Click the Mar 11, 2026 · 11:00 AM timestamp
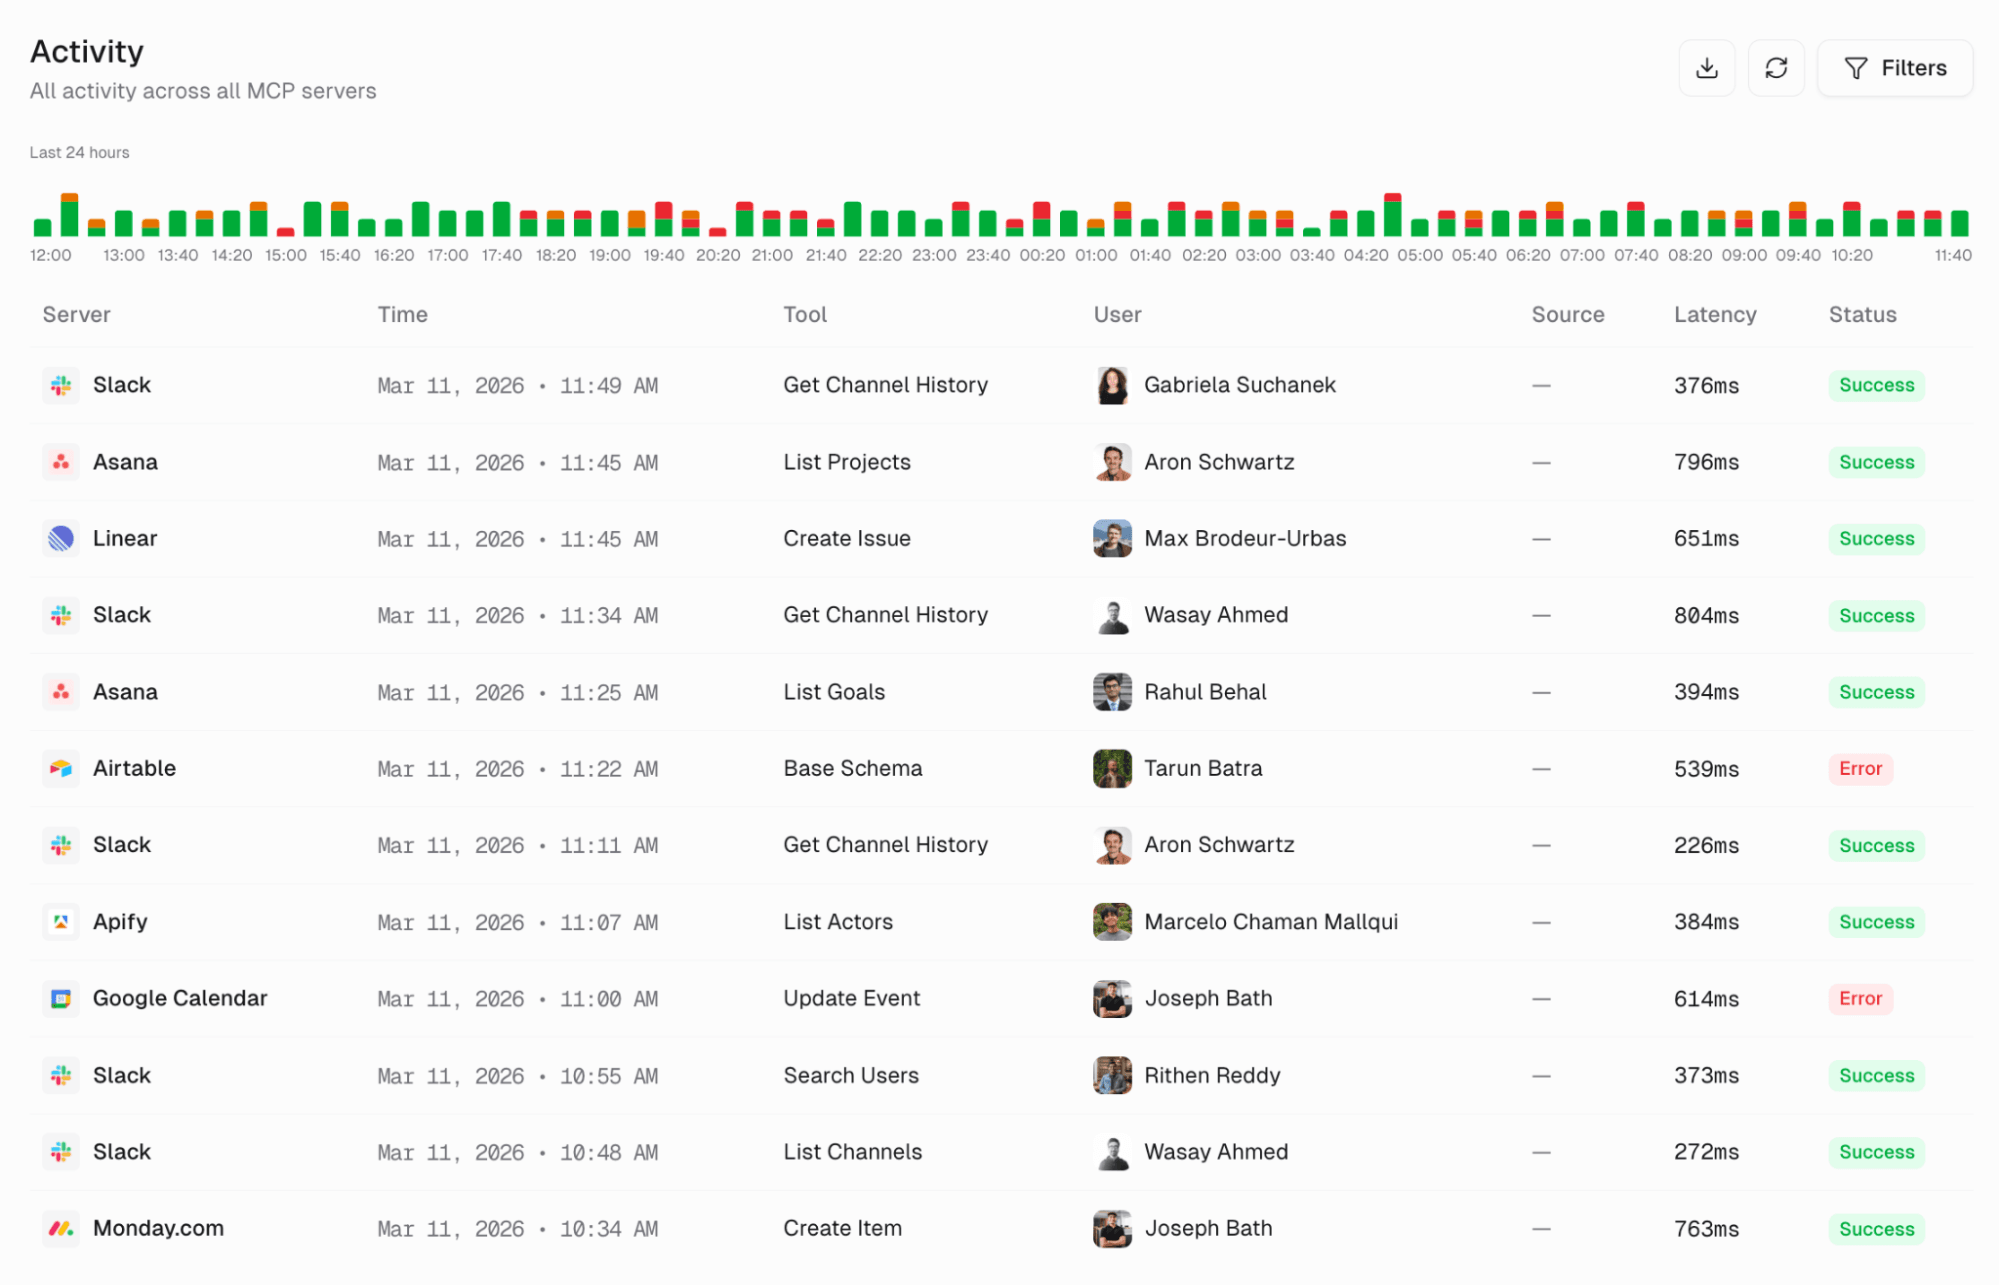 point(517,998)
